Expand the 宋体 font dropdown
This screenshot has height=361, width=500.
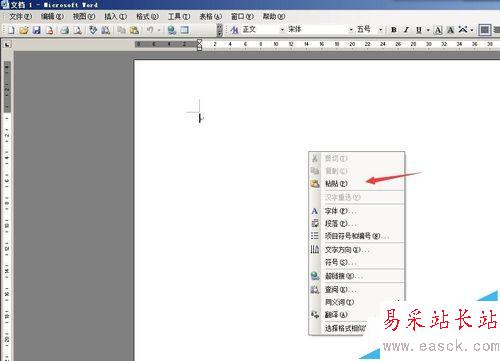click(351, 30)
